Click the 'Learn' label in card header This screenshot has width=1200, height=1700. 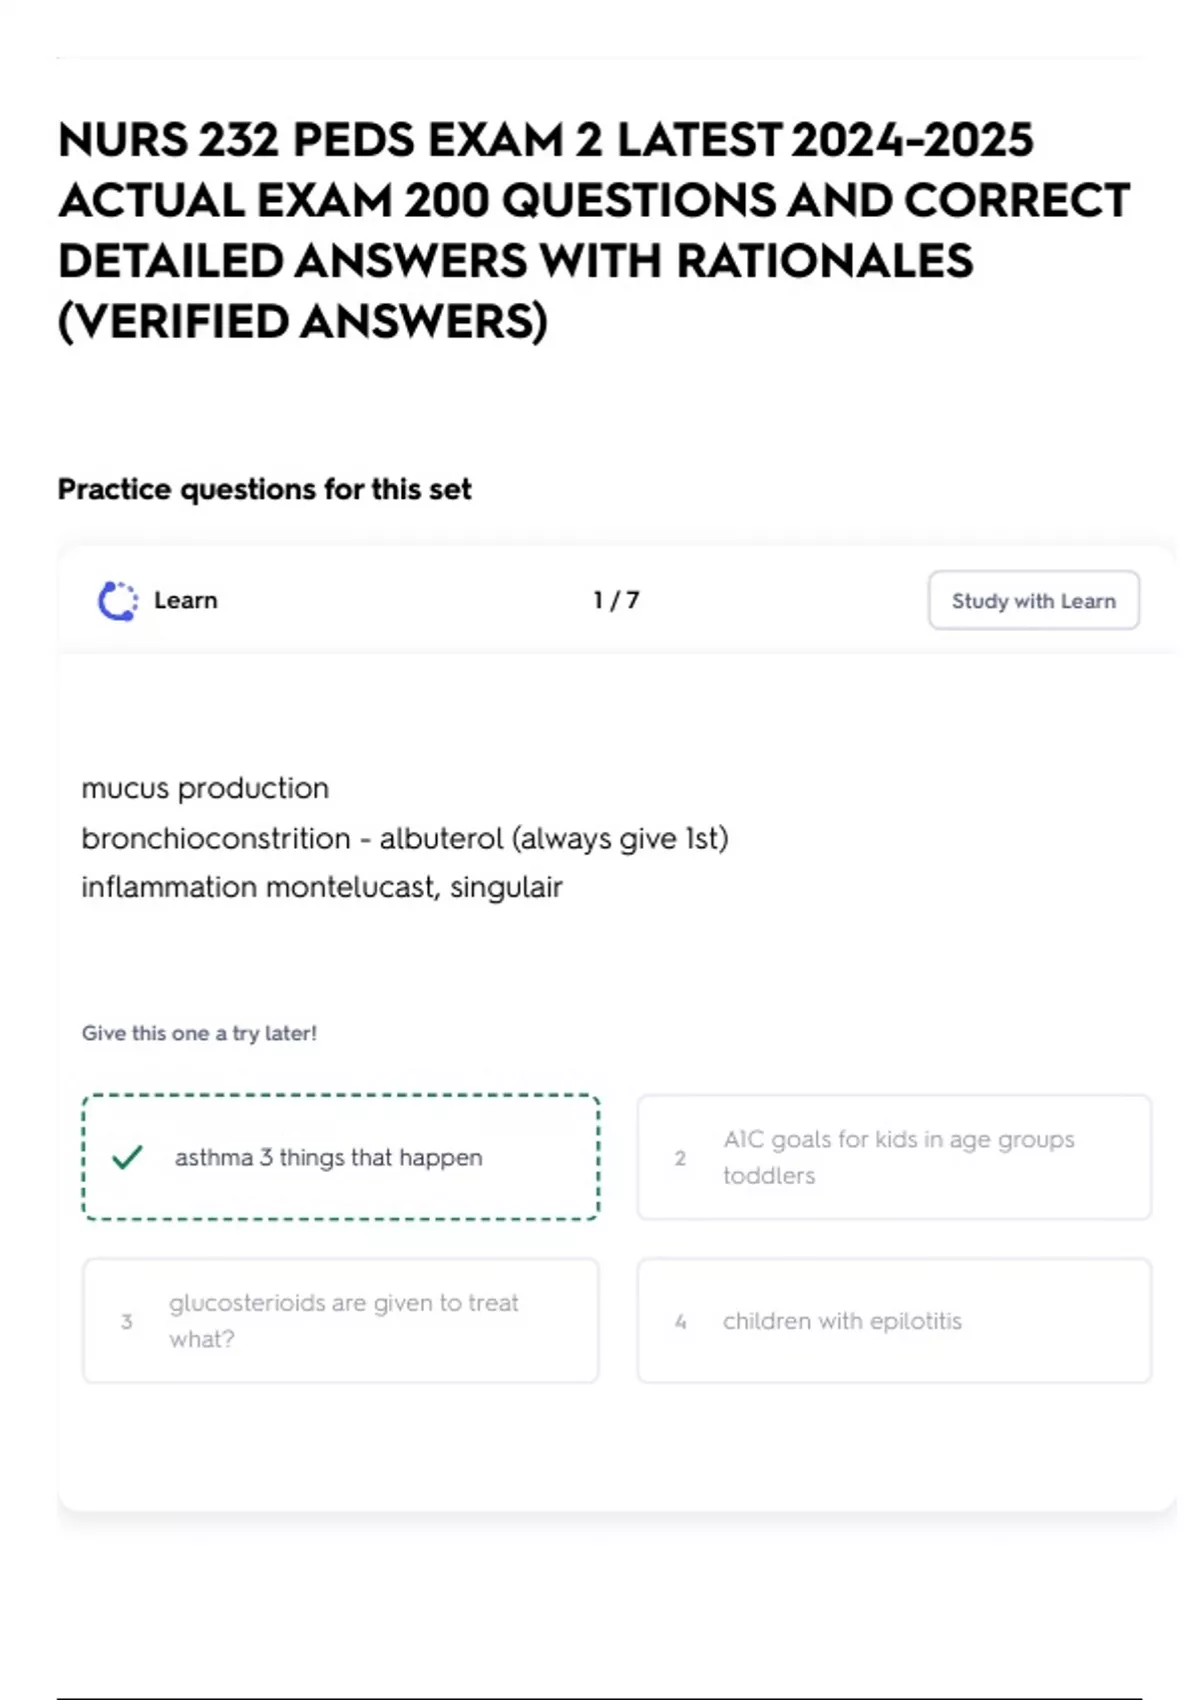185,600
